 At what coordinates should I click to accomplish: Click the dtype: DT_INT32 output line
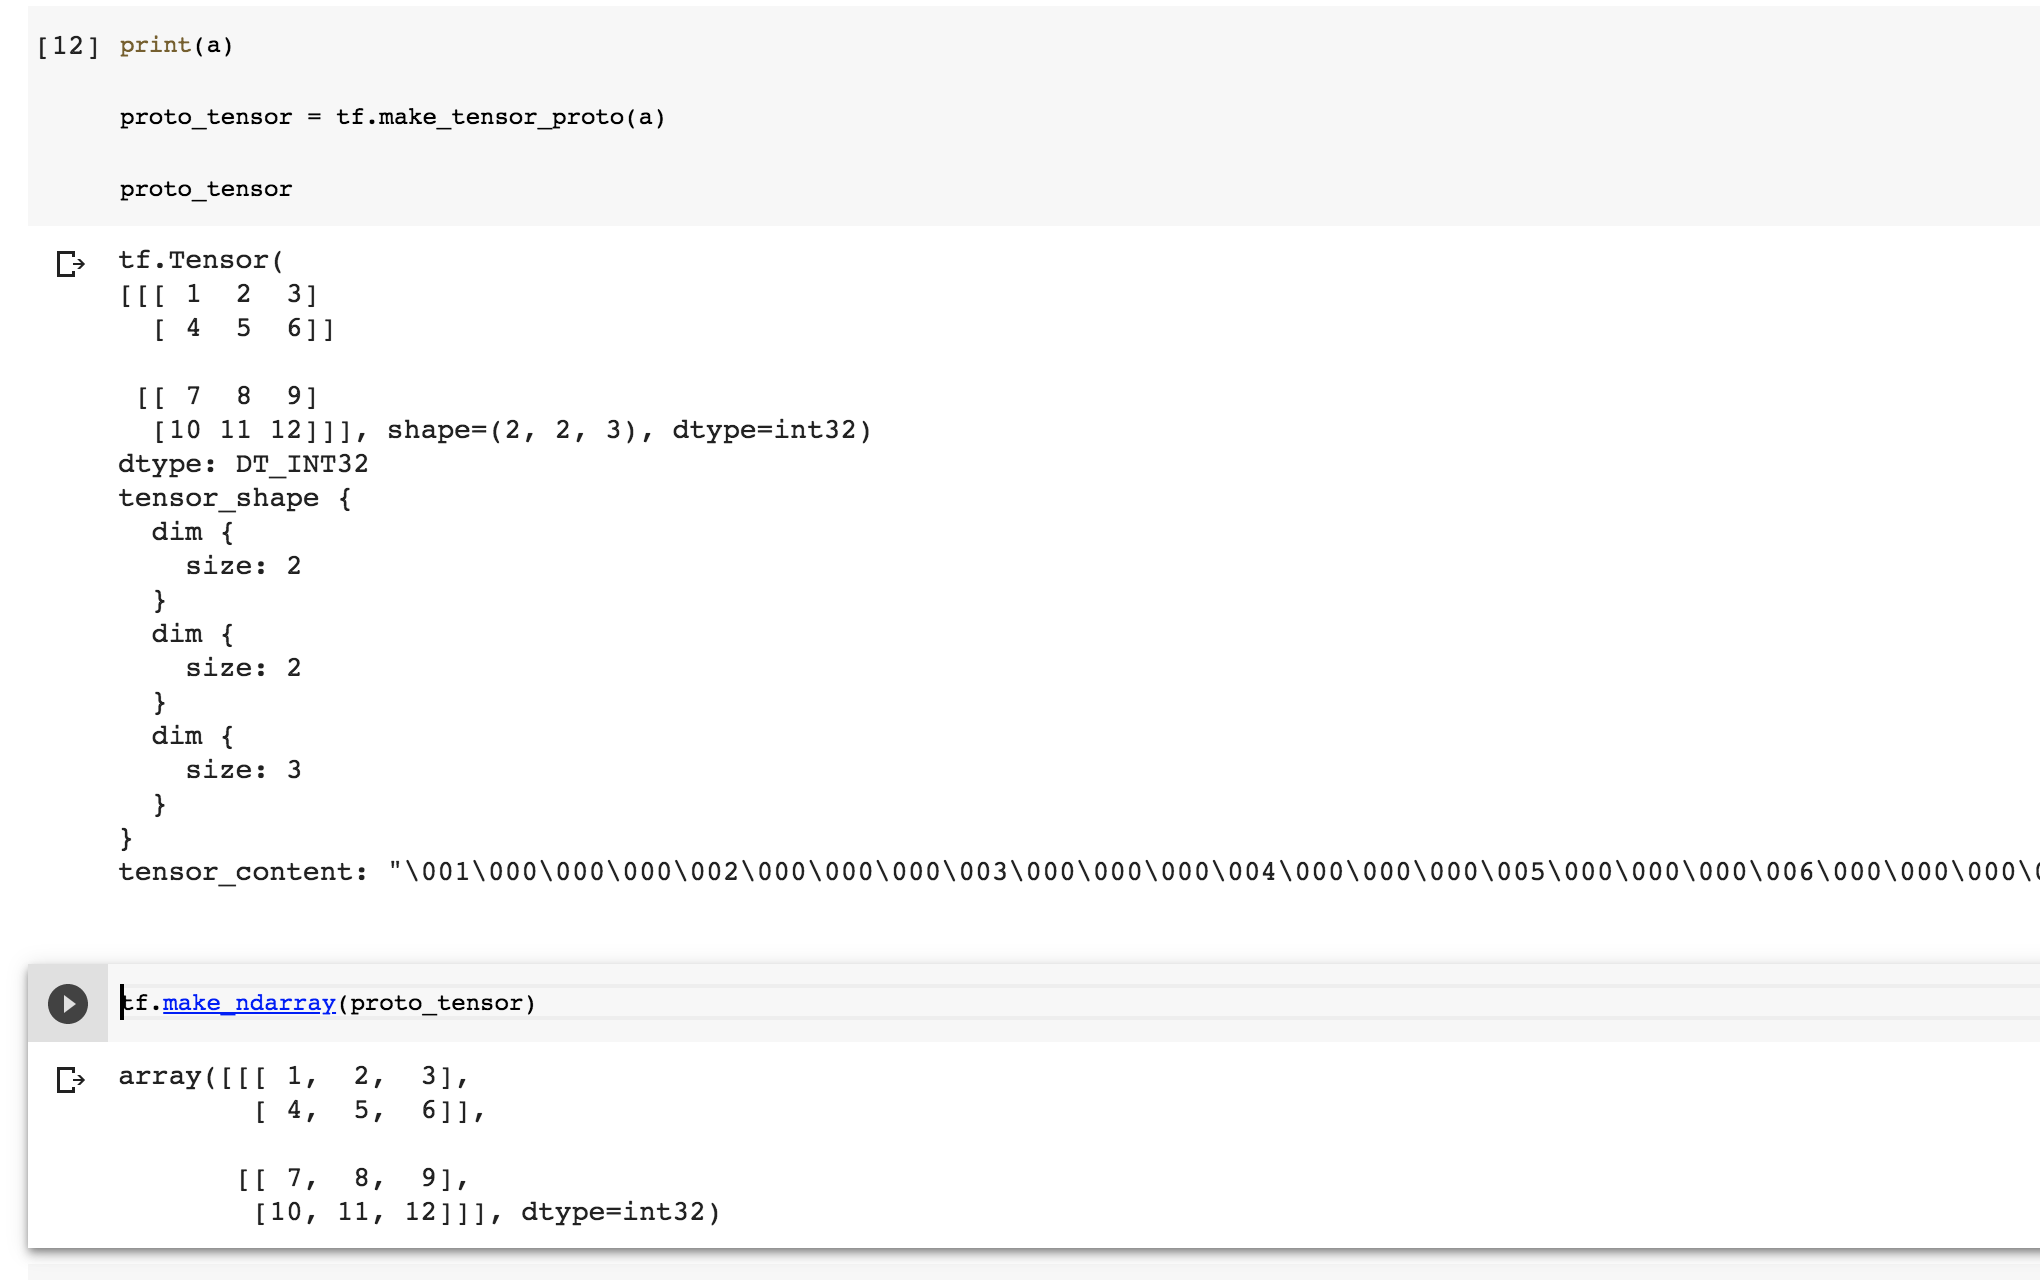(x=243, y=463)
